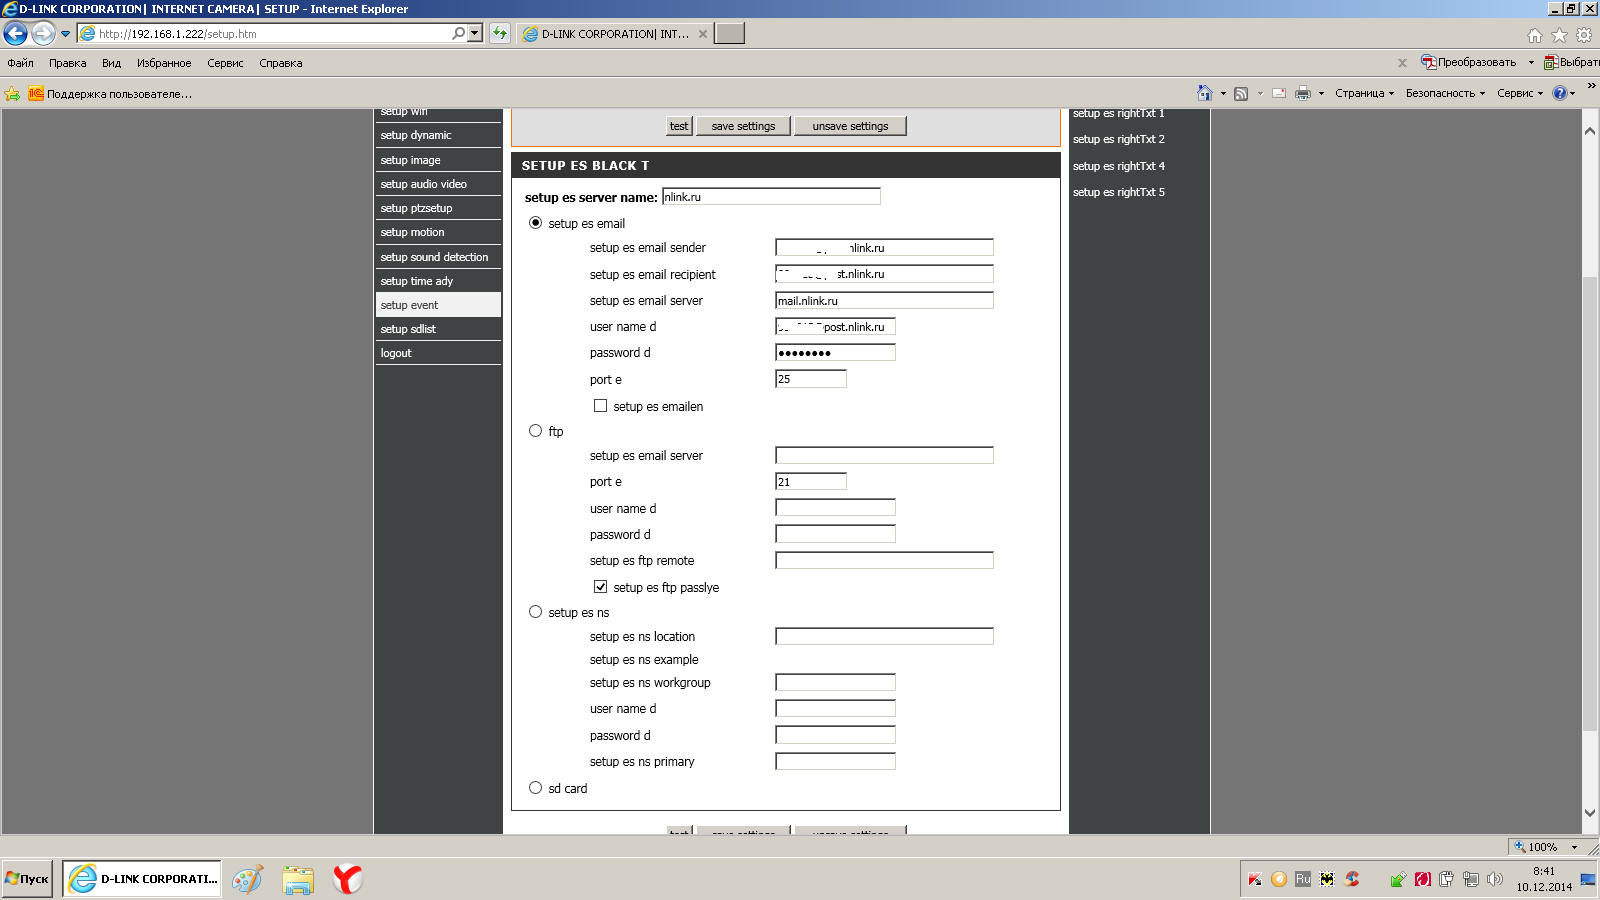Launch Yandex browser from taskbar
Image resolution: width=1600 pixels, height=900 pixels.
(x=347, y=879)
